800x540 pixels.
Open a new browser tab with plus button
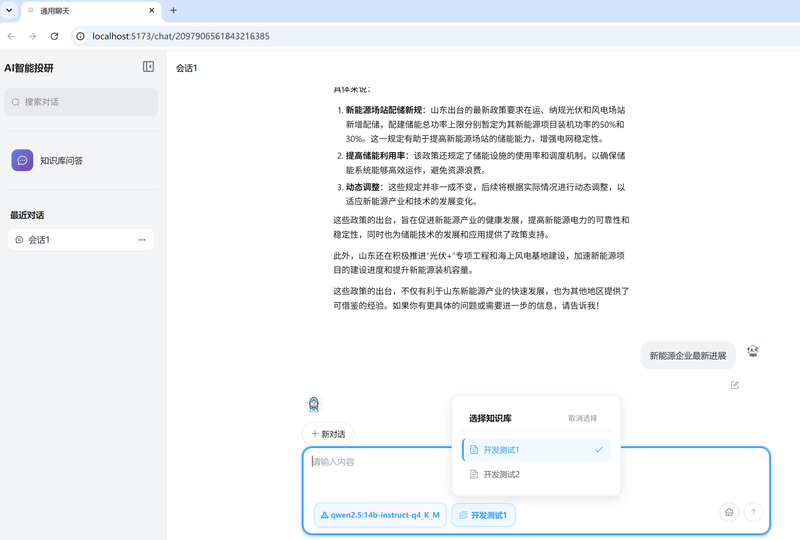click(x=173, y=10)
